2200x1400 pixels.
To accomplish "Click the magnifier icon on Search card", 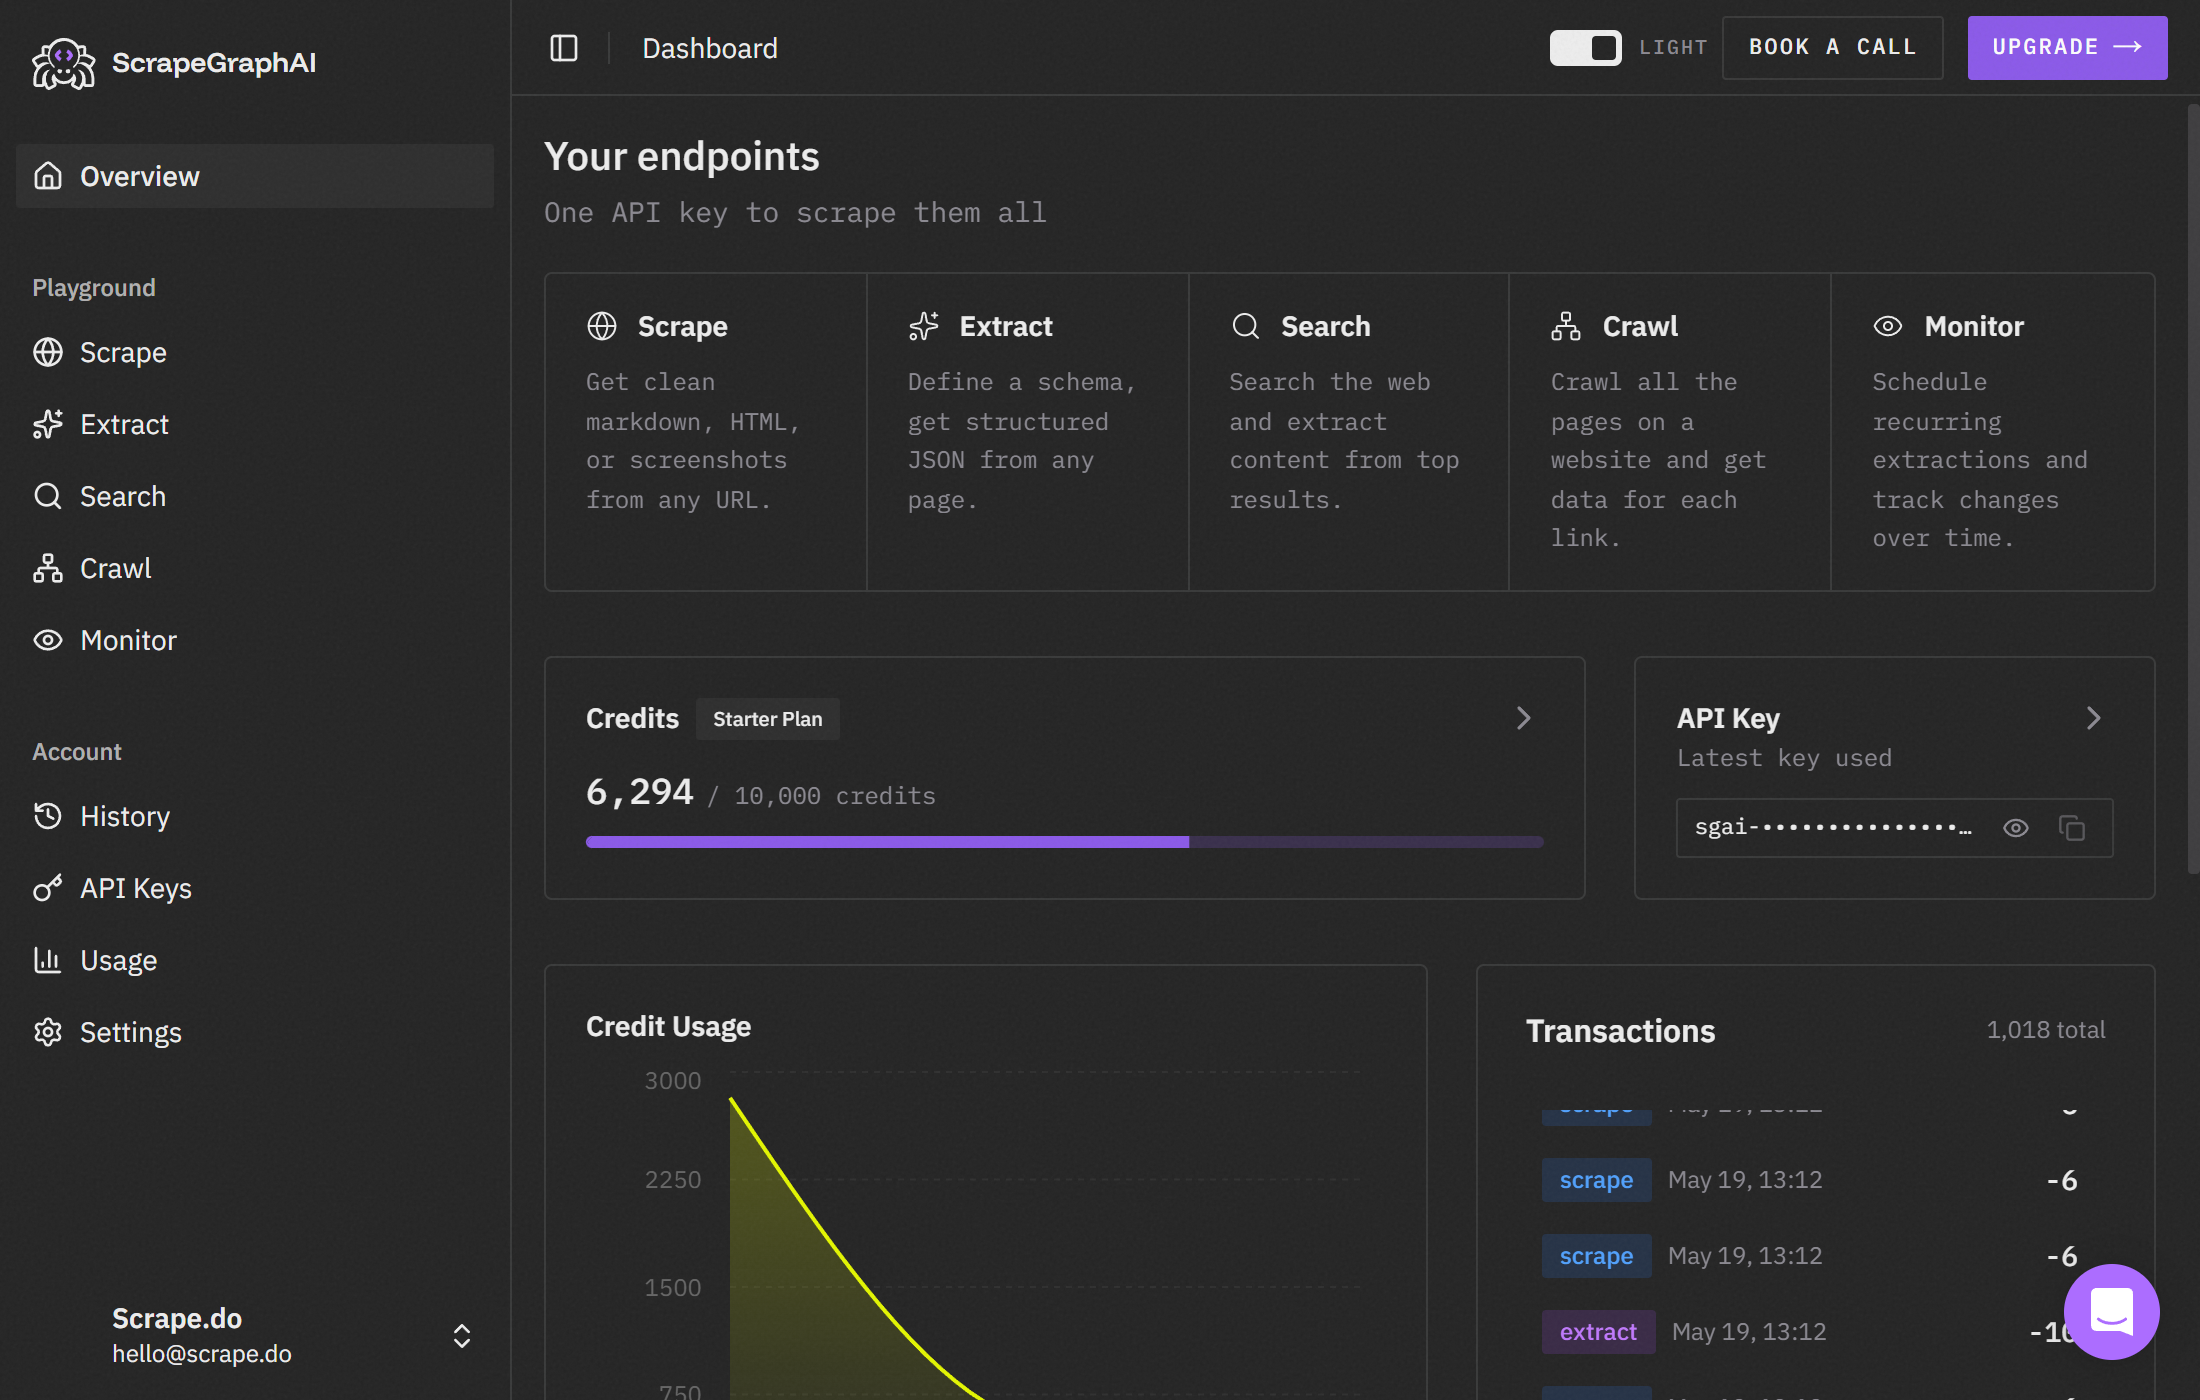I will pyautogui.click(x=1246, y=326).
